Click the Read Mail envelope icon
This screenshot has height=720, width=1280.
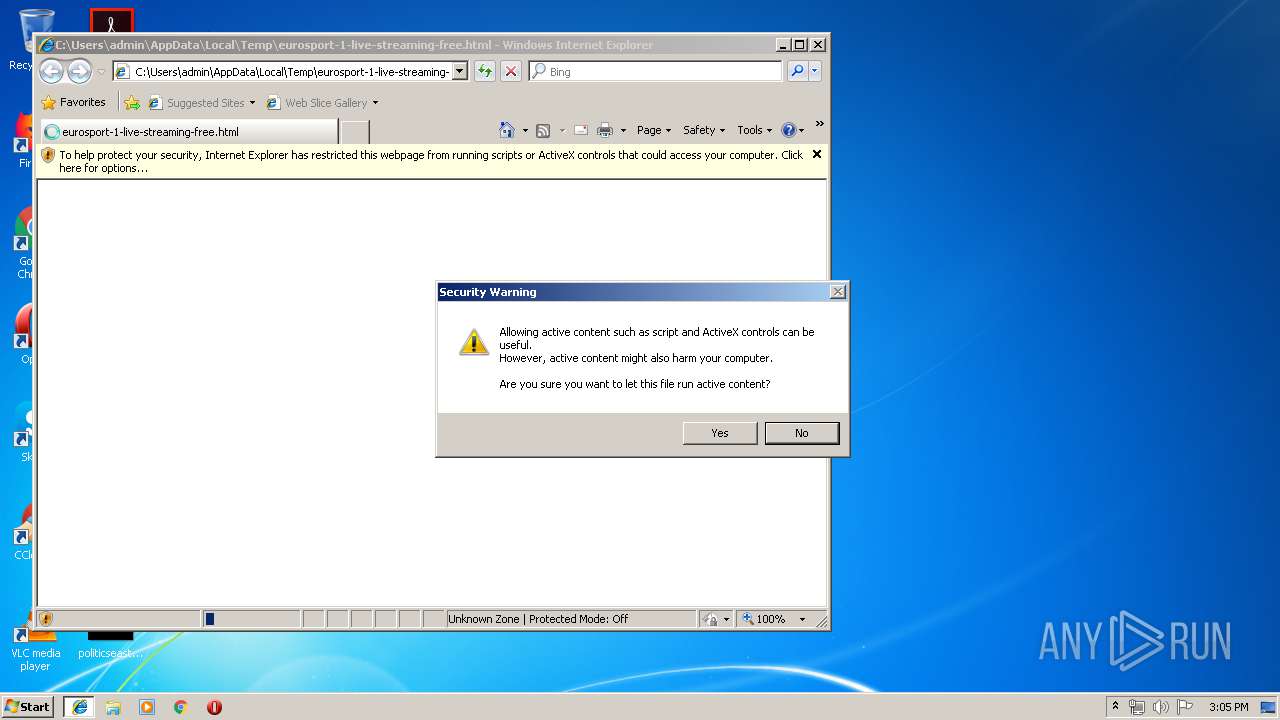coord(580,130)
